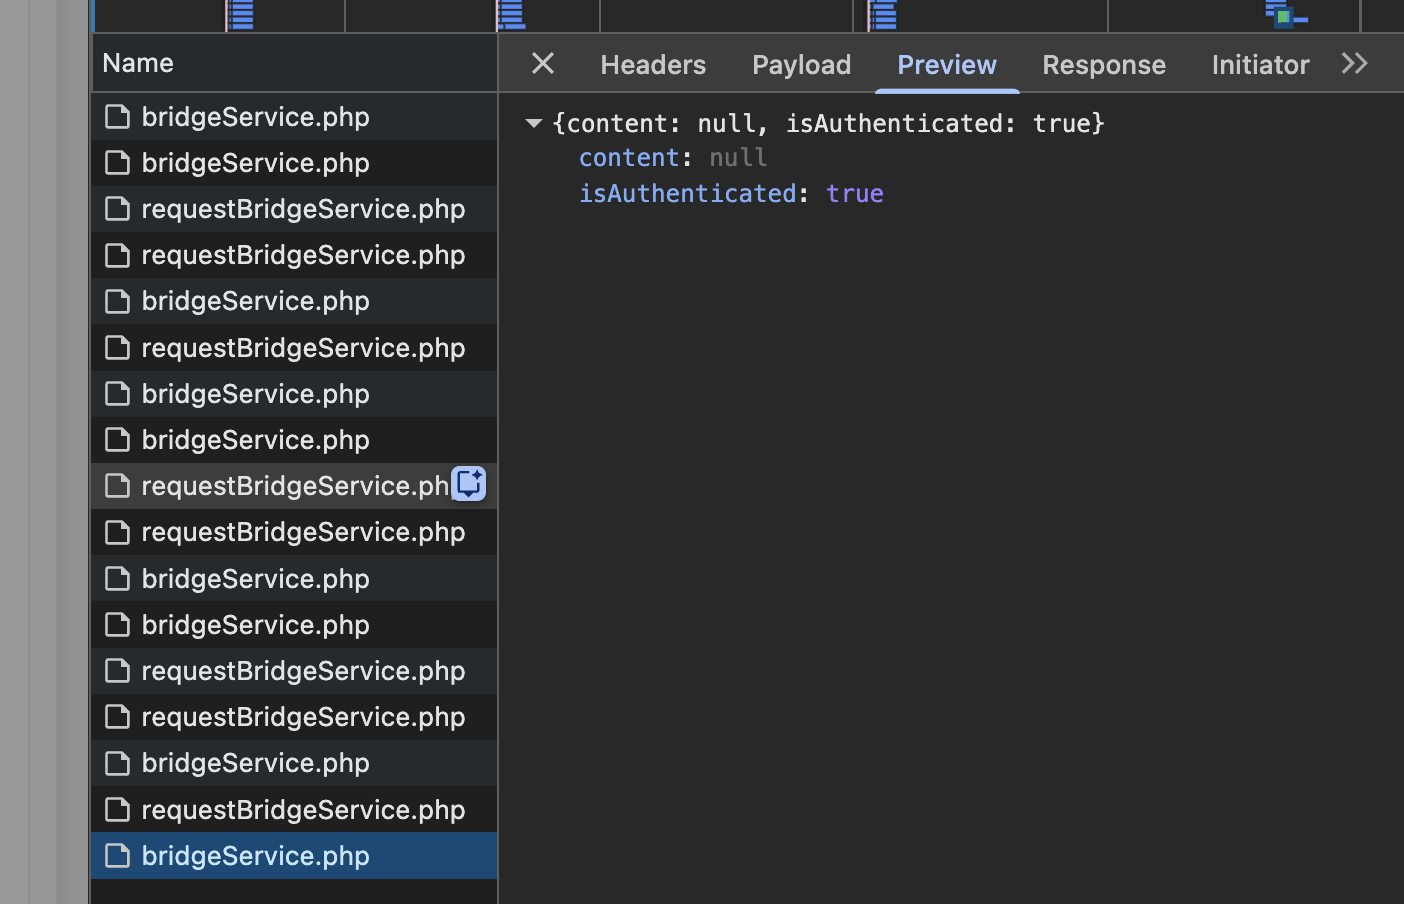Open the Headers tab
This screenshot has width=1404, height=904.
(x=653, y=65)
